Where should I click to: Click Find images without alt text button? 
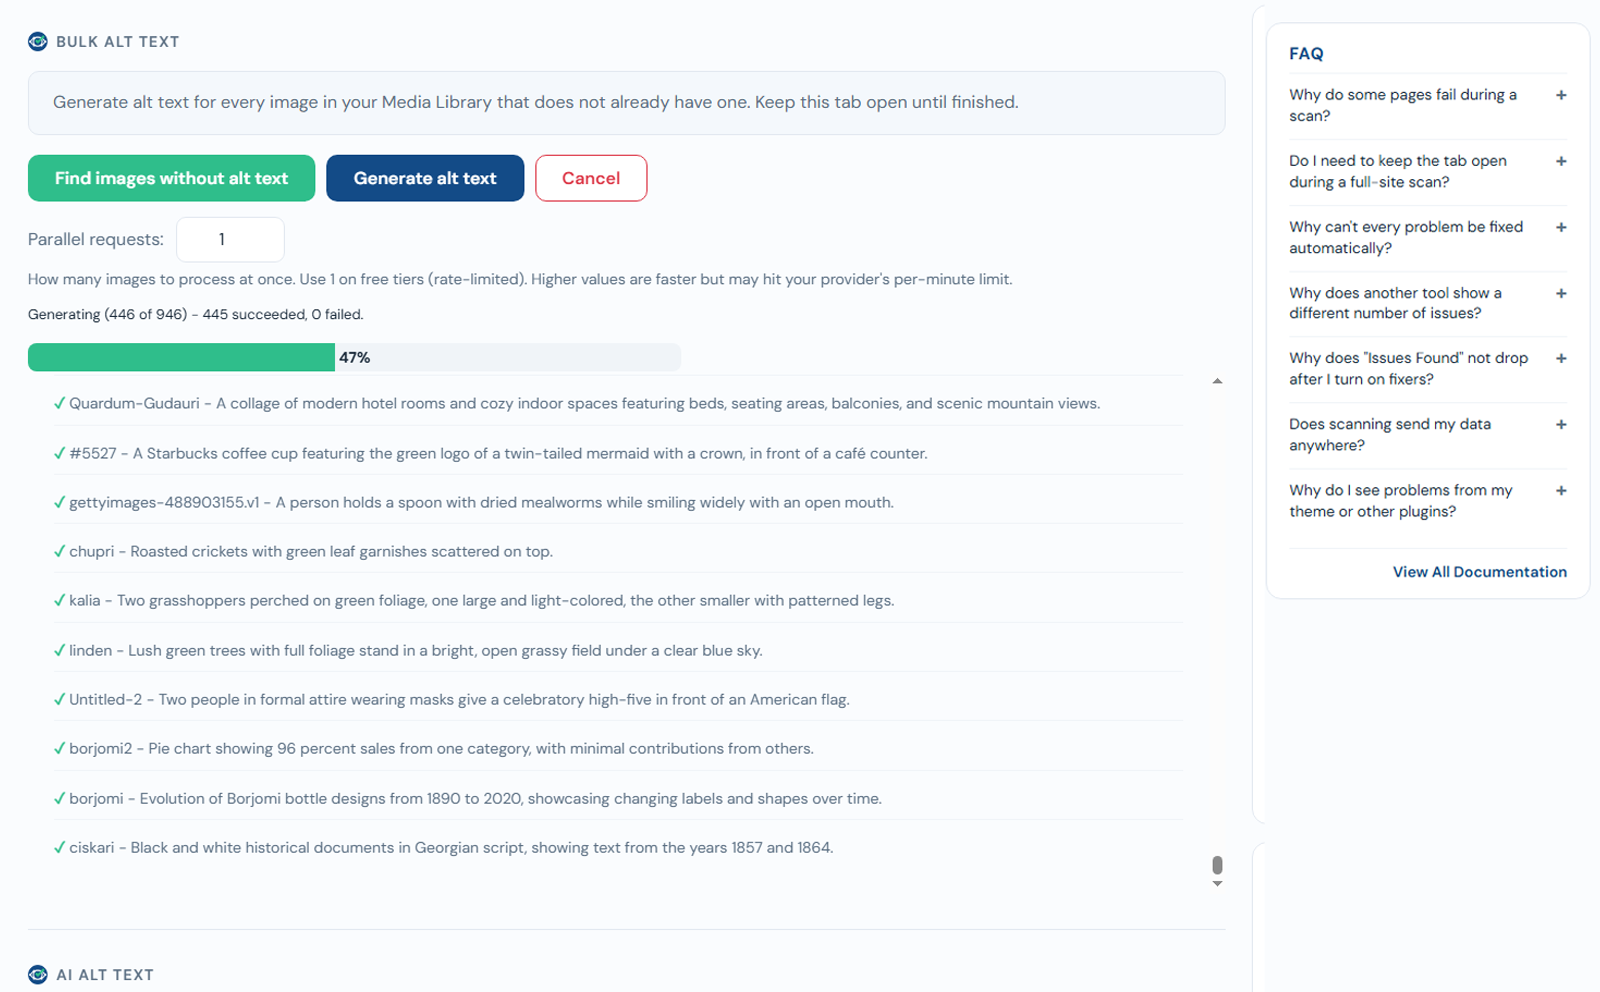(171, 178)
